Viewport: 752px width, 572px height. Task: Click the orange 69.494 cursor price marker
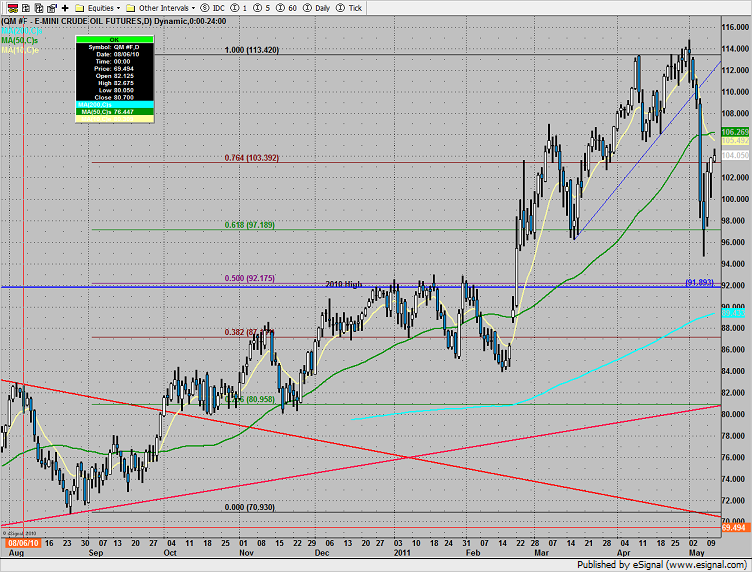click(x=734, y=527)
